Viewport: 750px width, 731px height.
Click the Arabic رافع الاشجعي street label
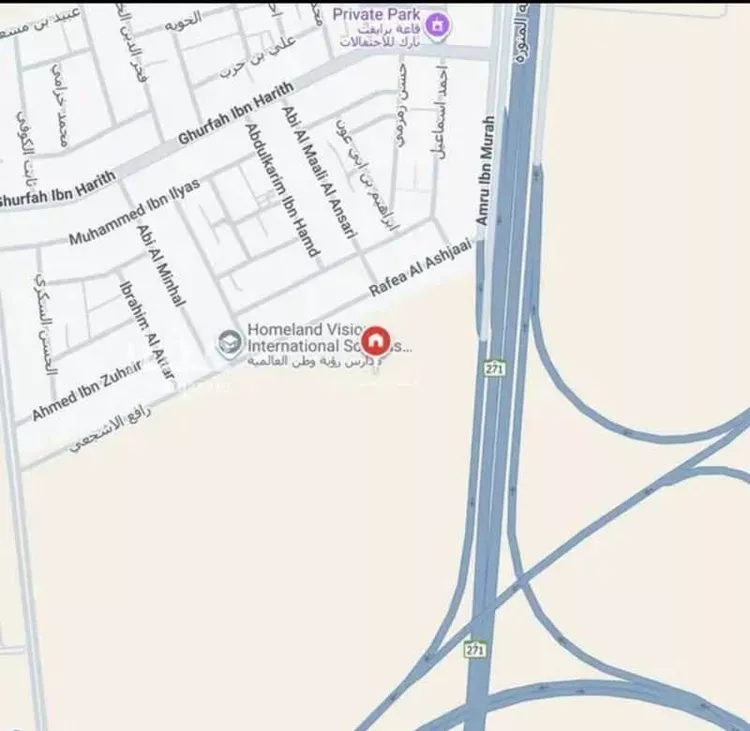[x=110, y=429]
